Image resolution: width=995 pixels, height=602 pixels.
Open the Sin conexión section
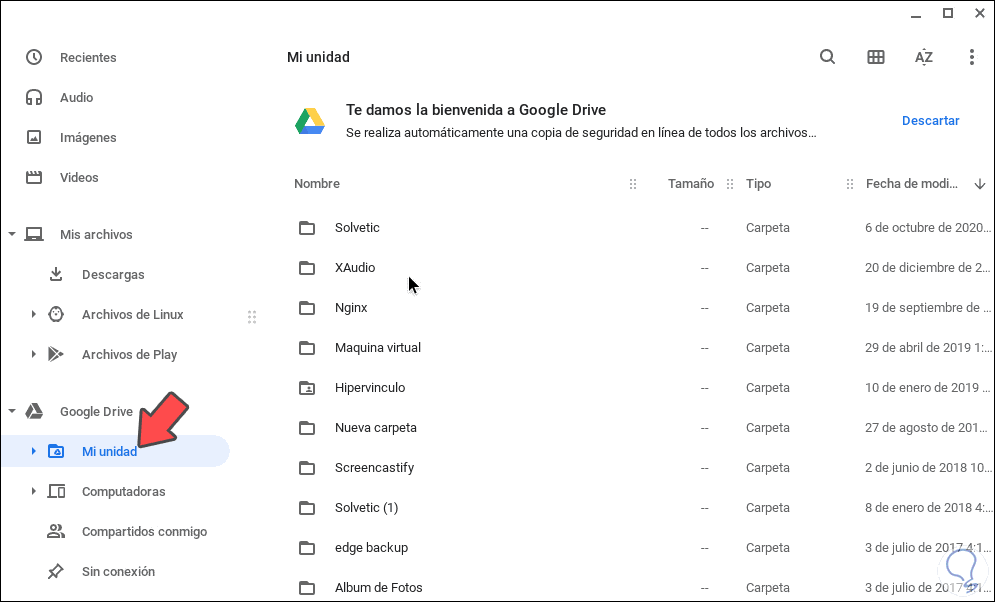(x=118, y=571)
